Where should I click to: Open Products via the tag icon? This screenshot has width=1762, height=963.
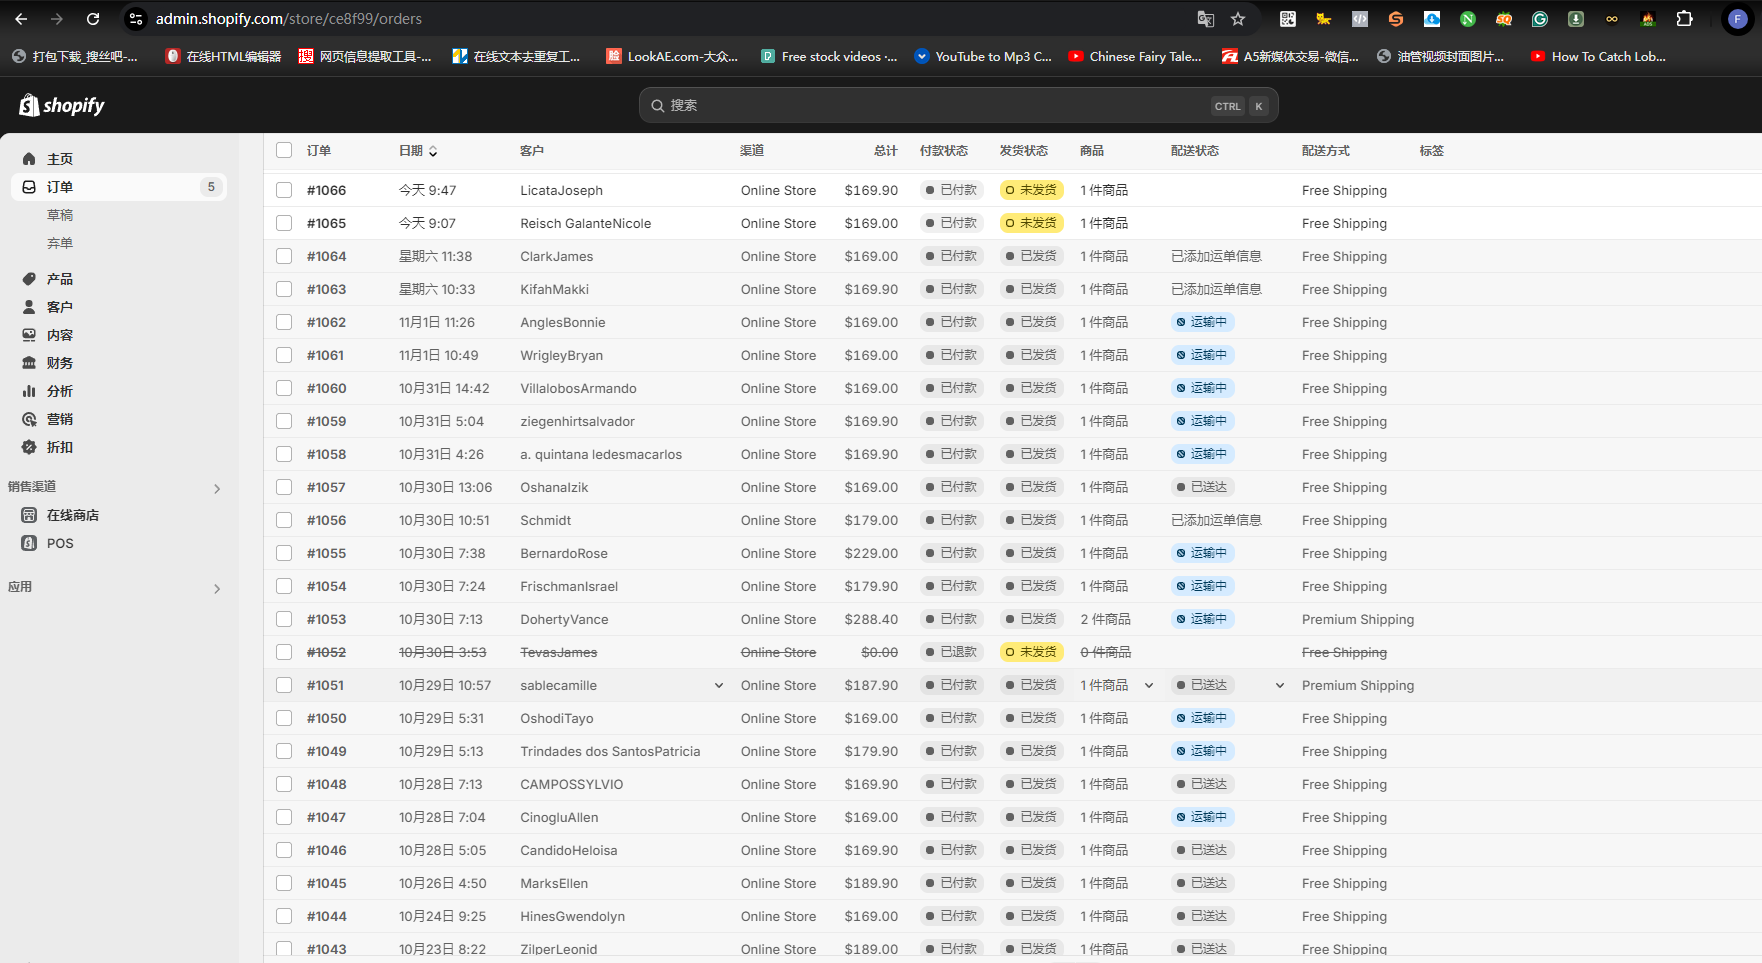[29, 279]
